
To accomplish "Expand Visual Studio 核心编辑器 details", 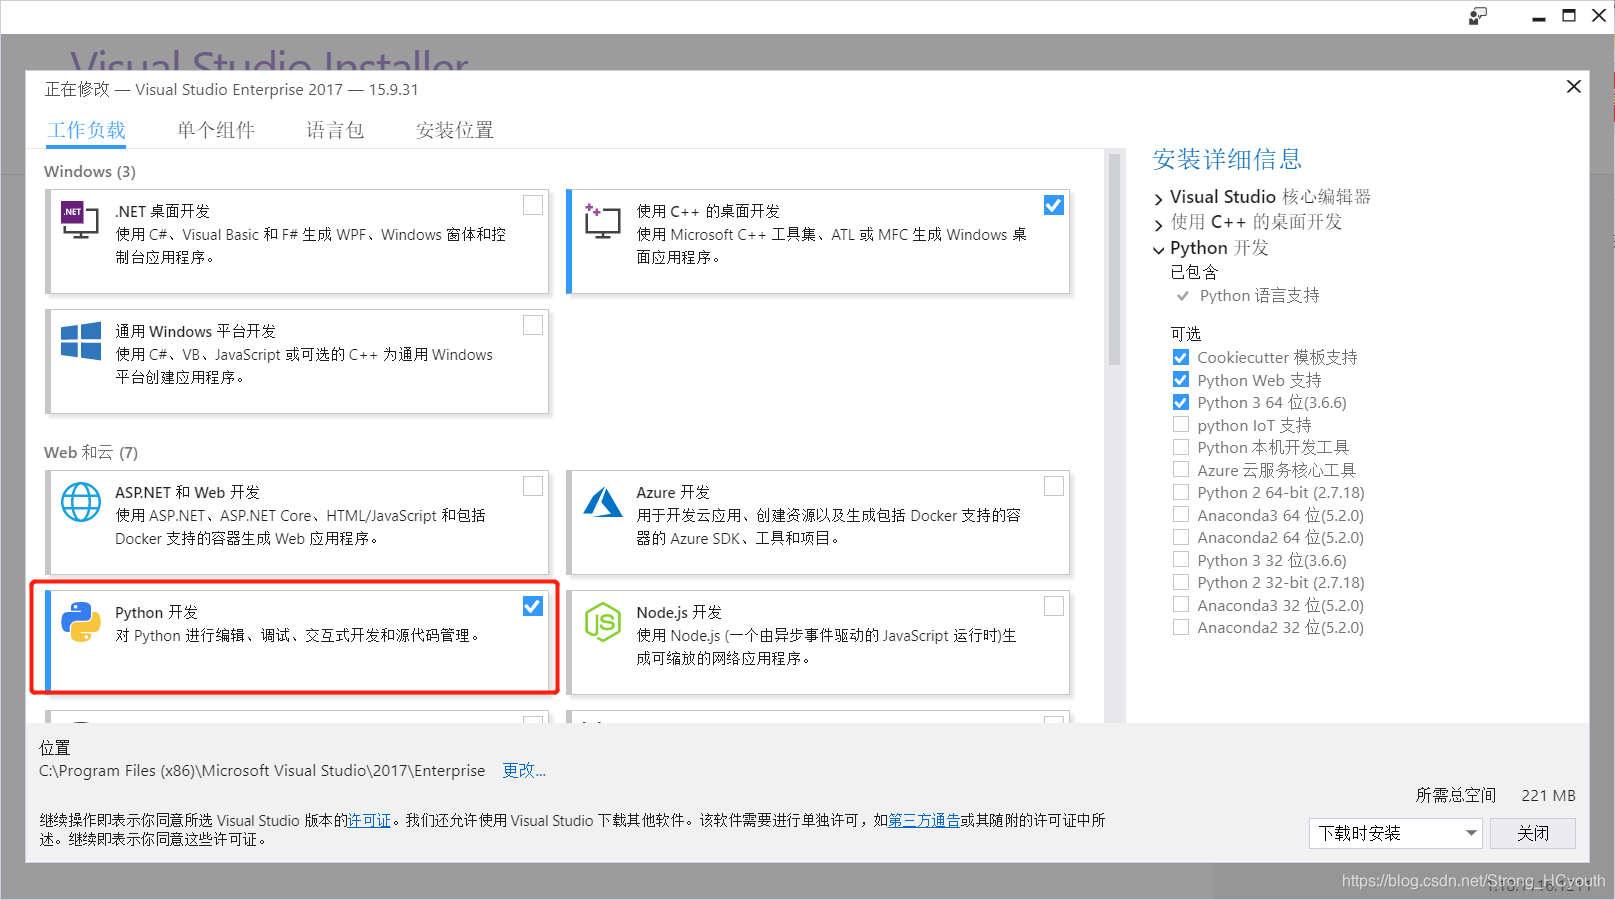I will [x=1159, y=199].
